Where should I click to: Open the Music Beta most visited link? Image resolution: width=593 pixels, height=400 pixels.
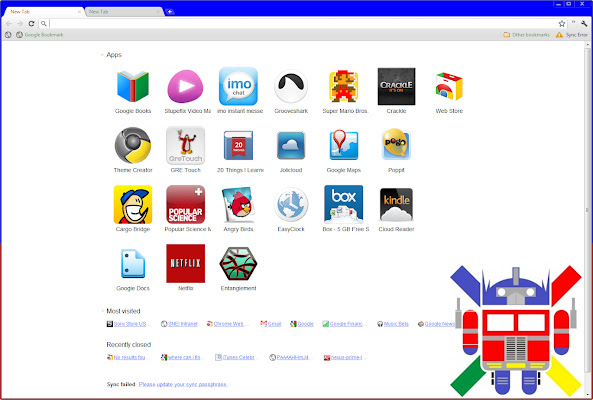point(393,324)
